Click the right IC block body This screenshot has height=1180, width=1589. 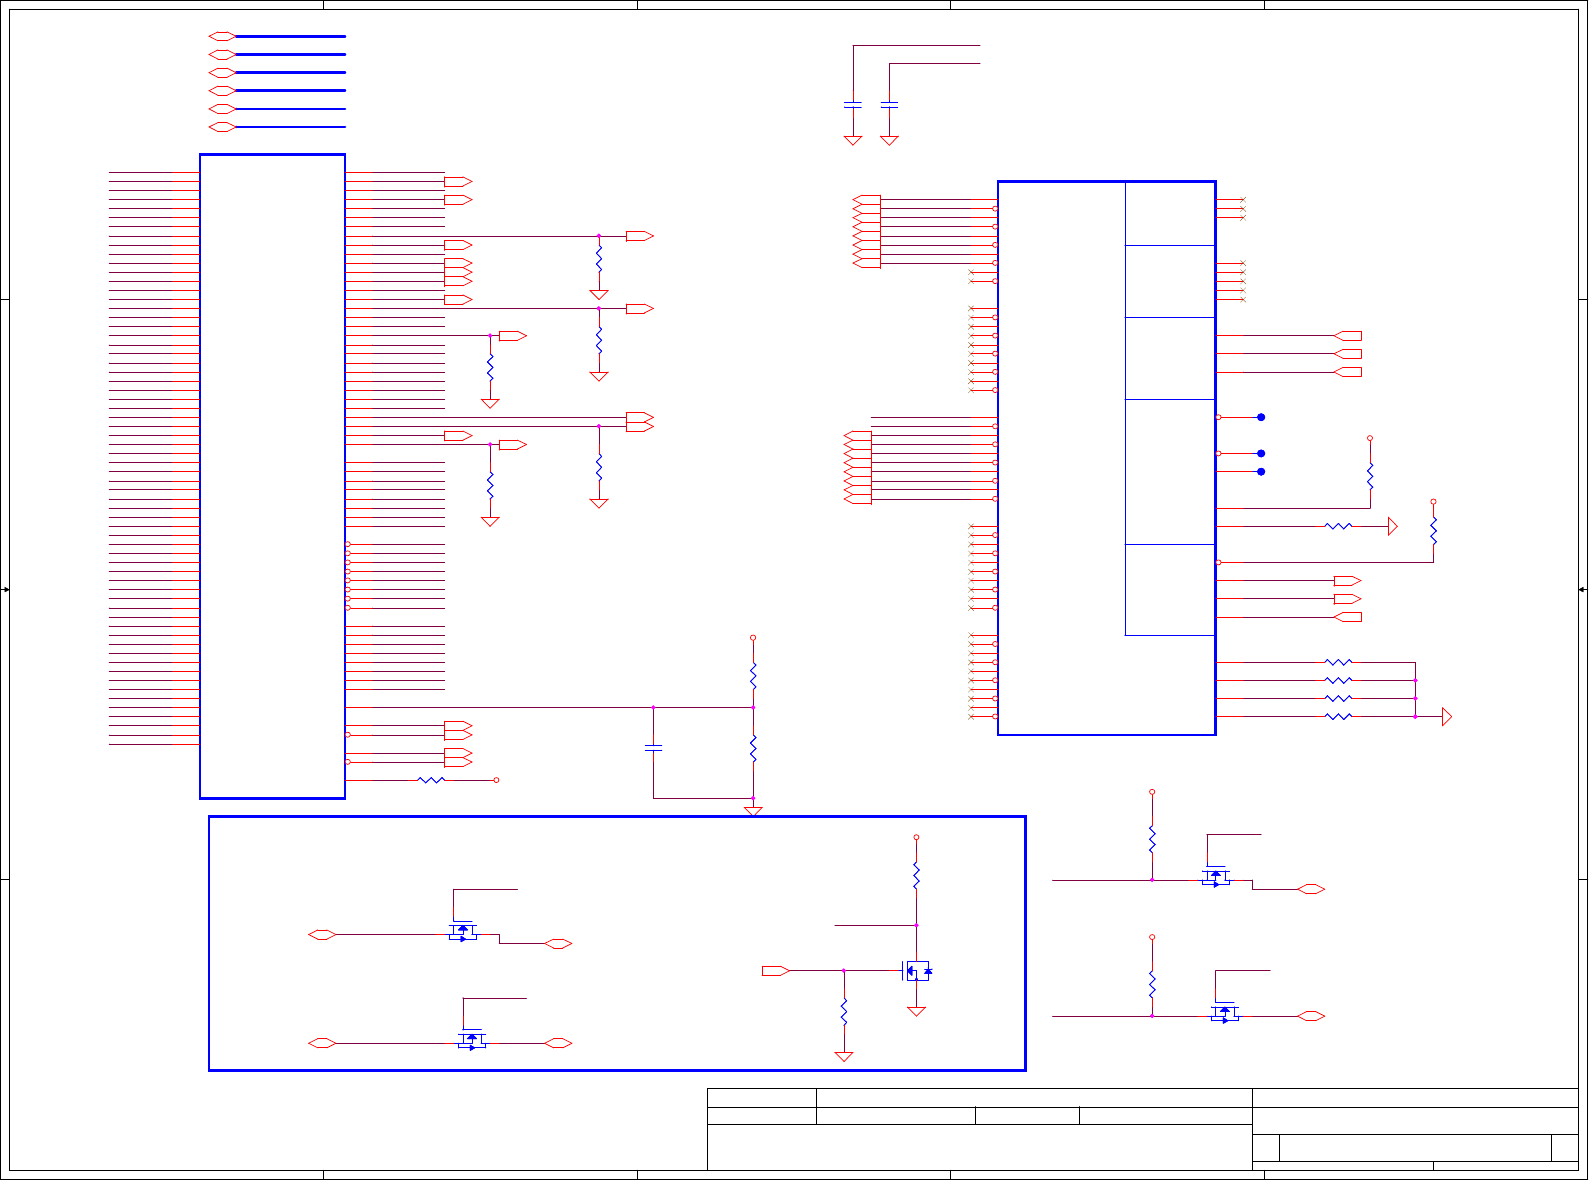pyautogui.click(x=1106, y=458)
